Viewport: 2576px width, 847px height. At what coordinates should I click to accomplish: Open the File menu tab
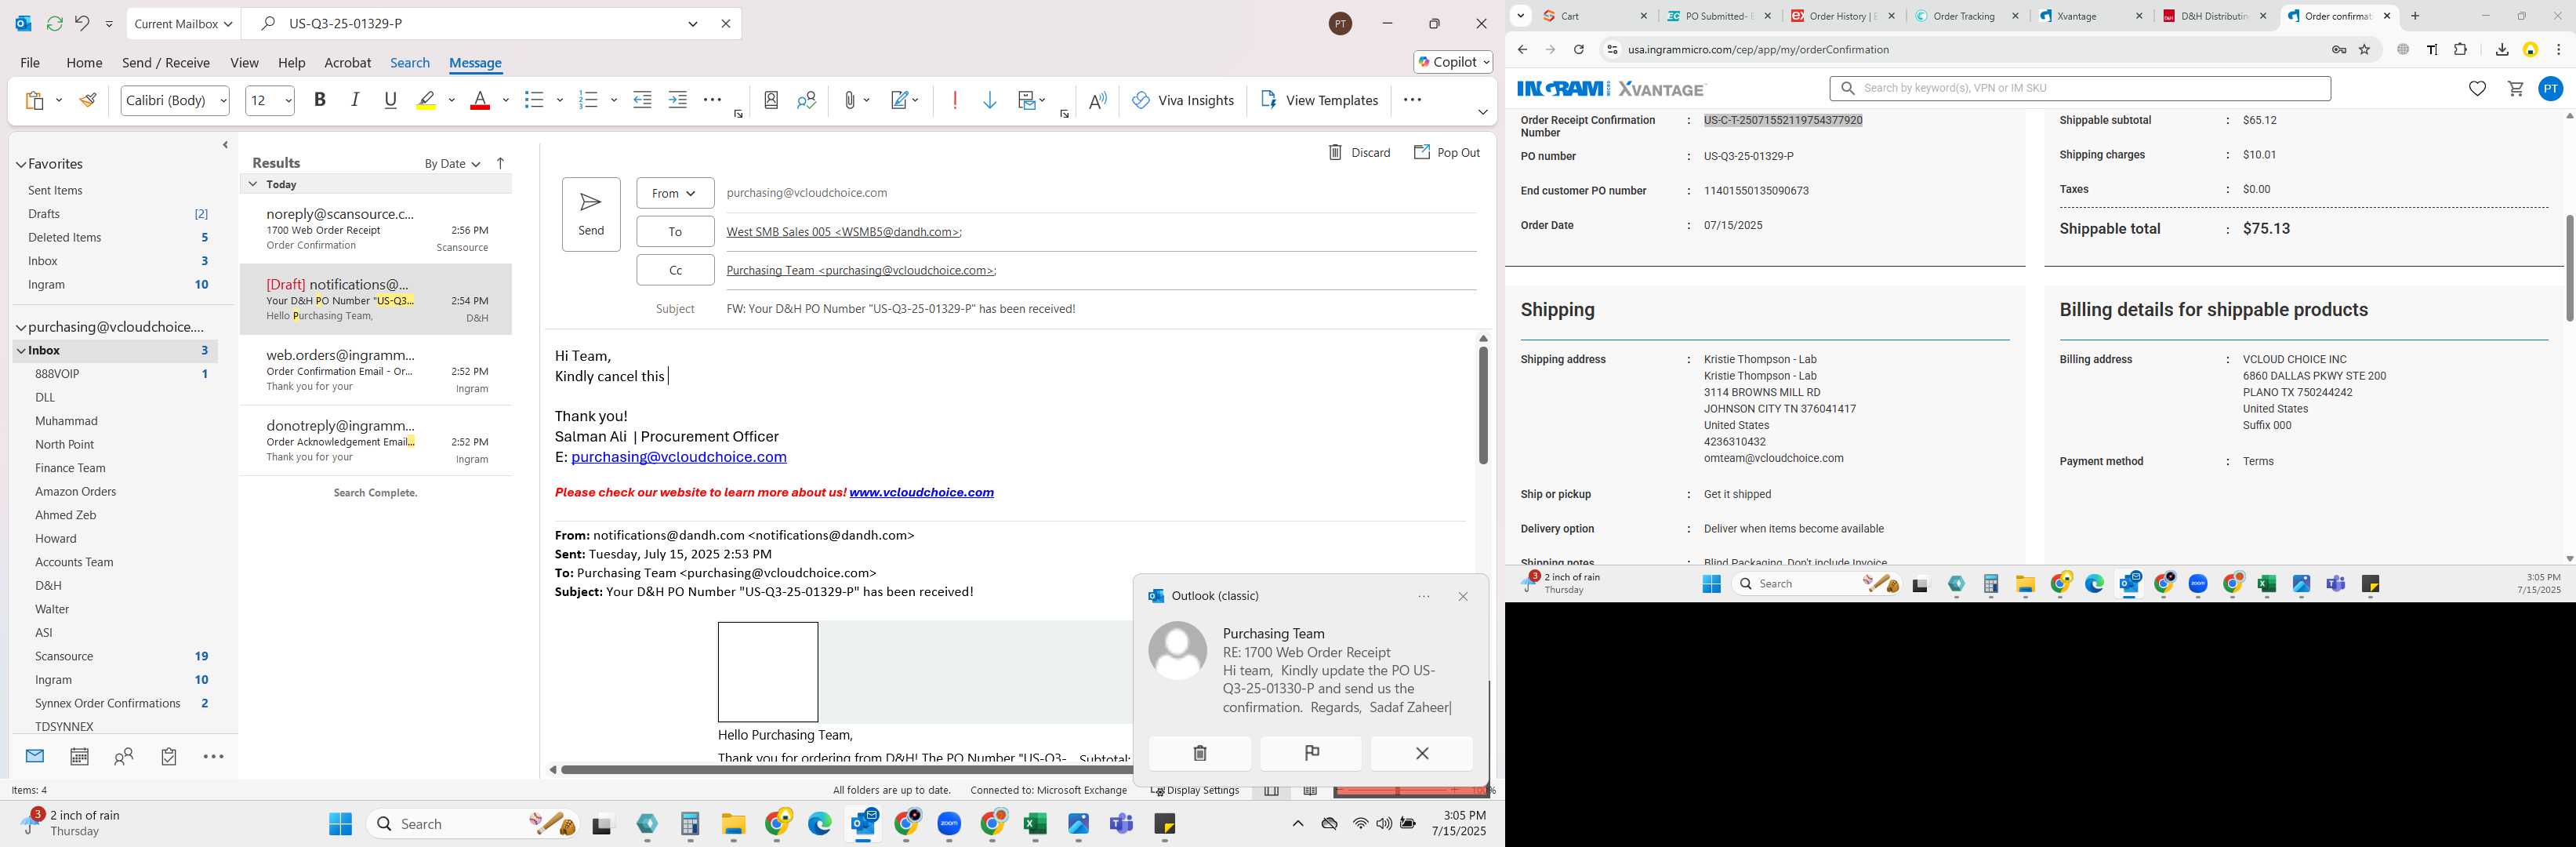click(x=30, y=62)
